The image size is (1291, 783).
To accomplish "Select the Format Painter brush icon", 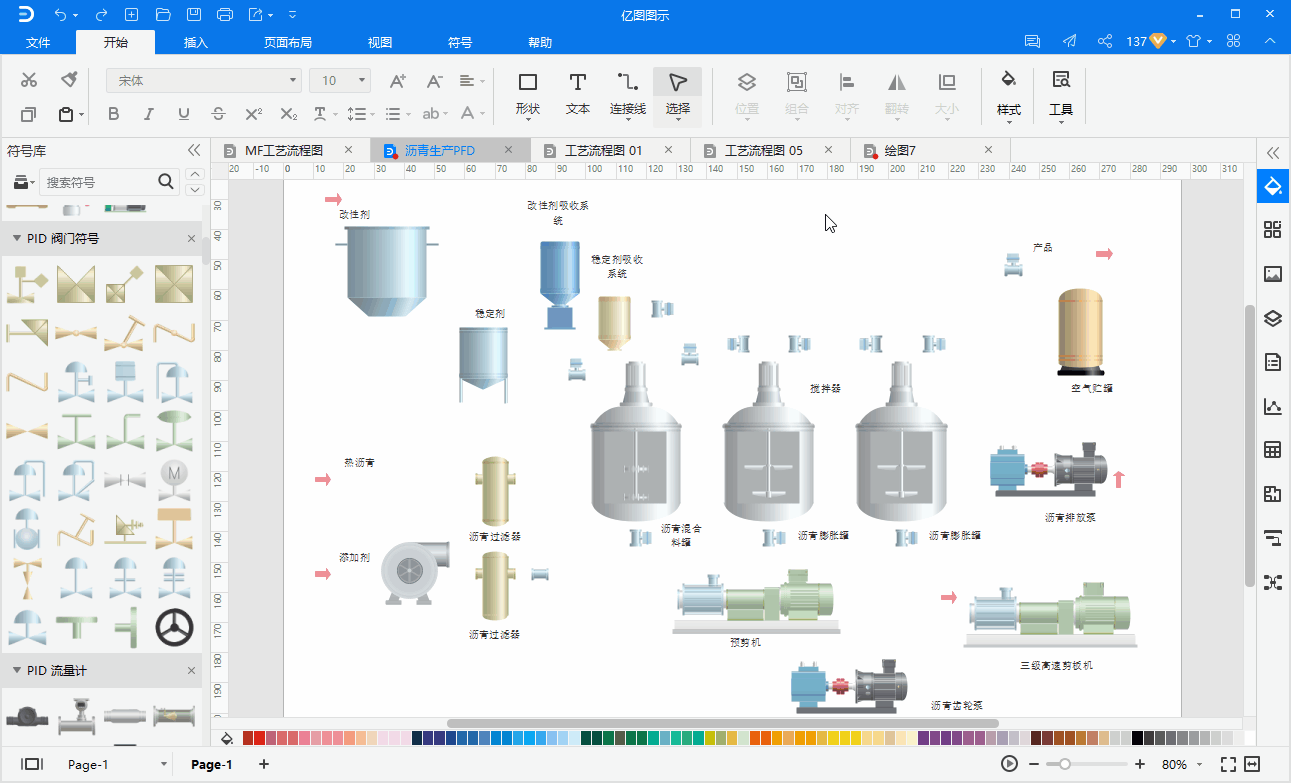I will pyautogui.click(x=69, y=80).
